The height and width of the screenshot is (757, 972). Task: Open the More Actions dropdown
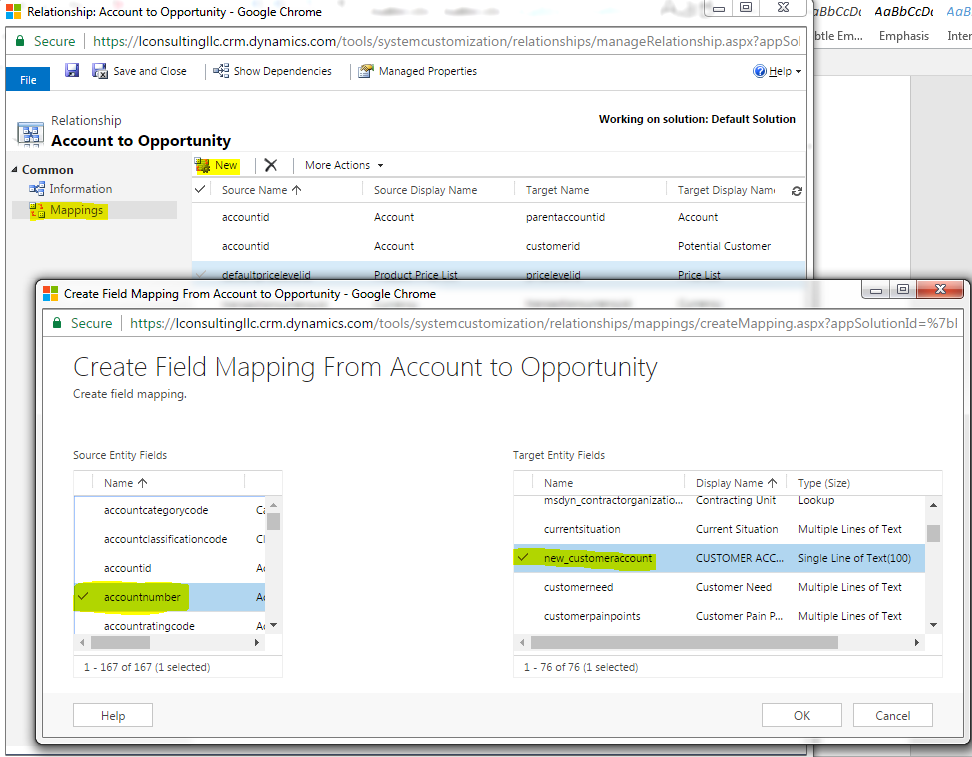344,165
